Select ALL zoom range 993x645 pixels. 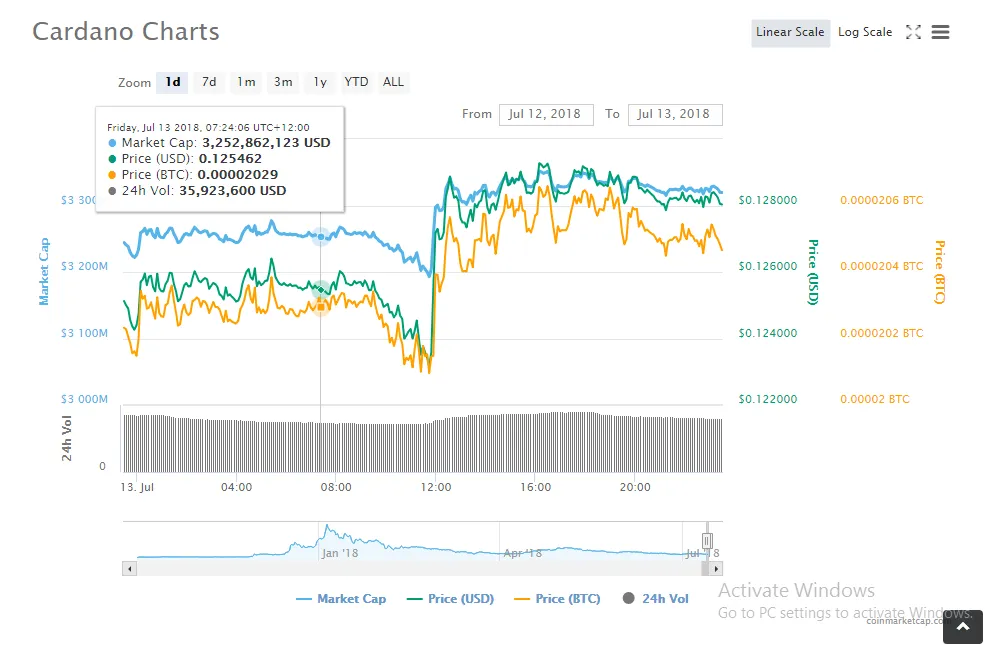[x=393, y=82]
